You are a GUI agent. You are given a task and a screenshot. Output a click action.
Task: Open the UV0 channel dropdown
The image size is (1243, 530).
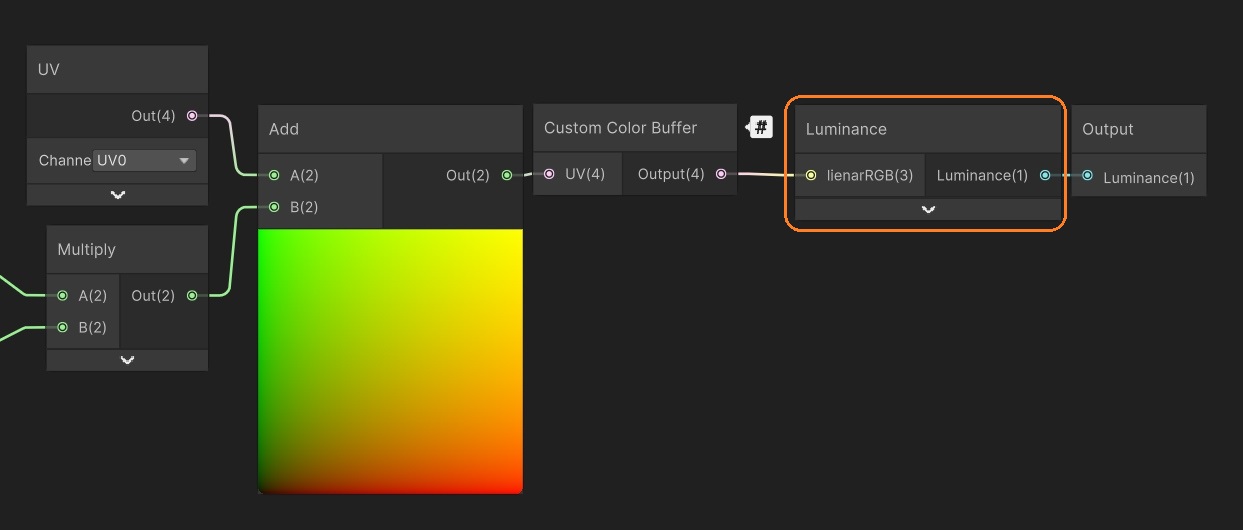pyautogui.click(x=144, y=160)
